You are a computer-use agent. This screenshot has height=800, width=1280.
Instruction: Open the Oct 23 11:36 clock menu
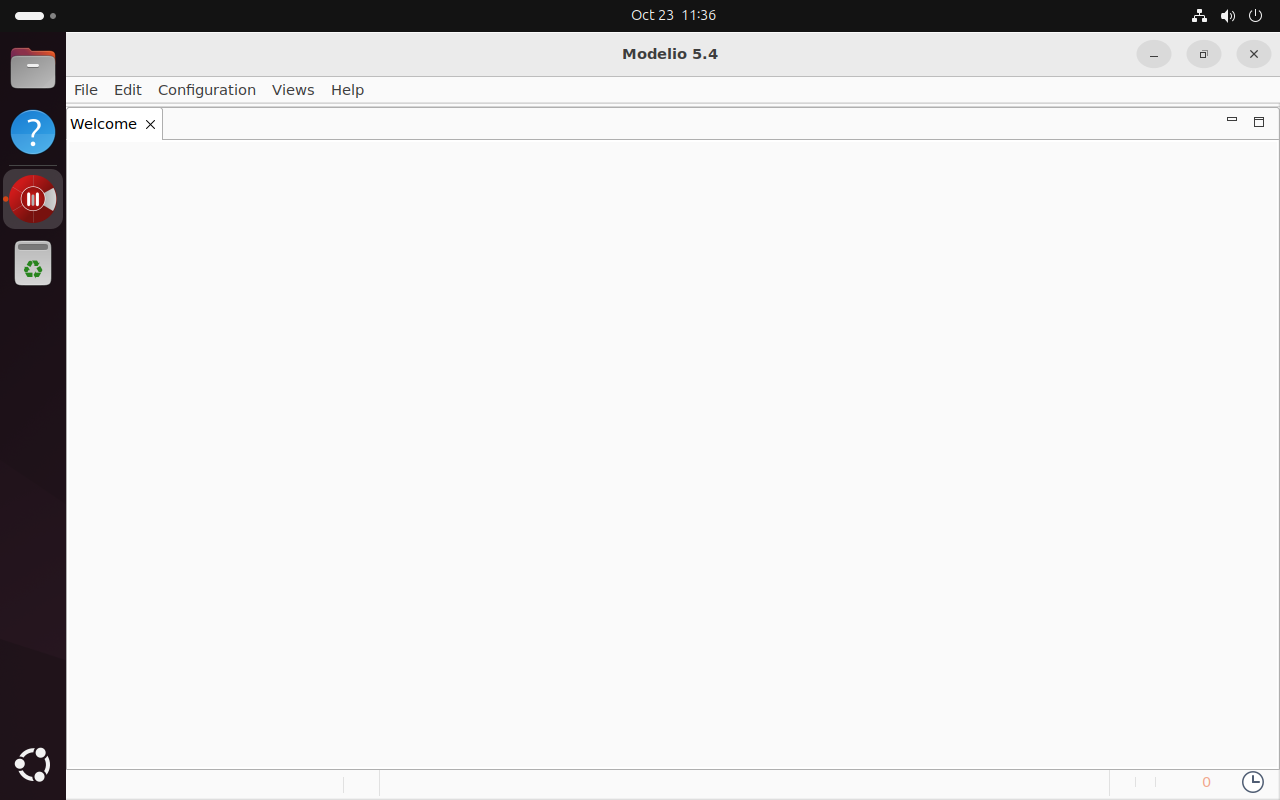pos(673,15)
